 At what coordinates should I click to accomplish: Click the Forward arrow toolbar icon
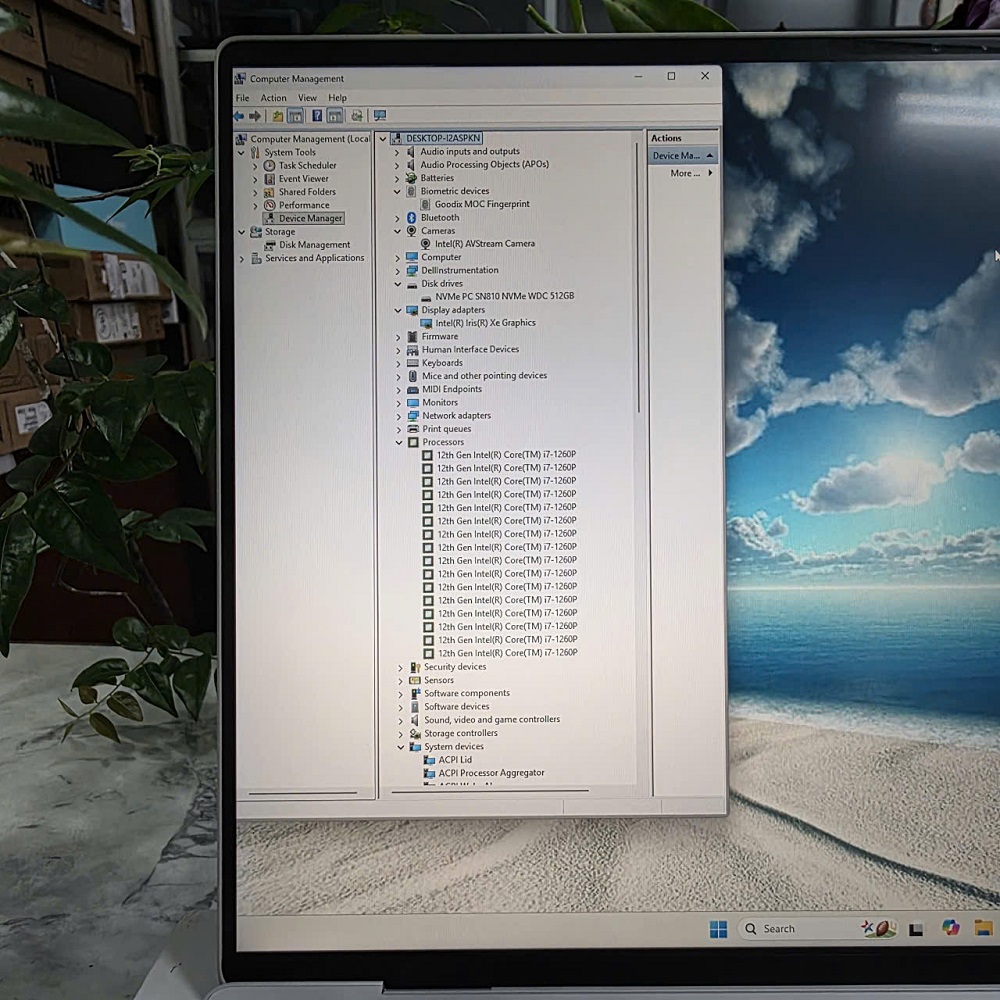pyautogui.click(x=255, y=115)
